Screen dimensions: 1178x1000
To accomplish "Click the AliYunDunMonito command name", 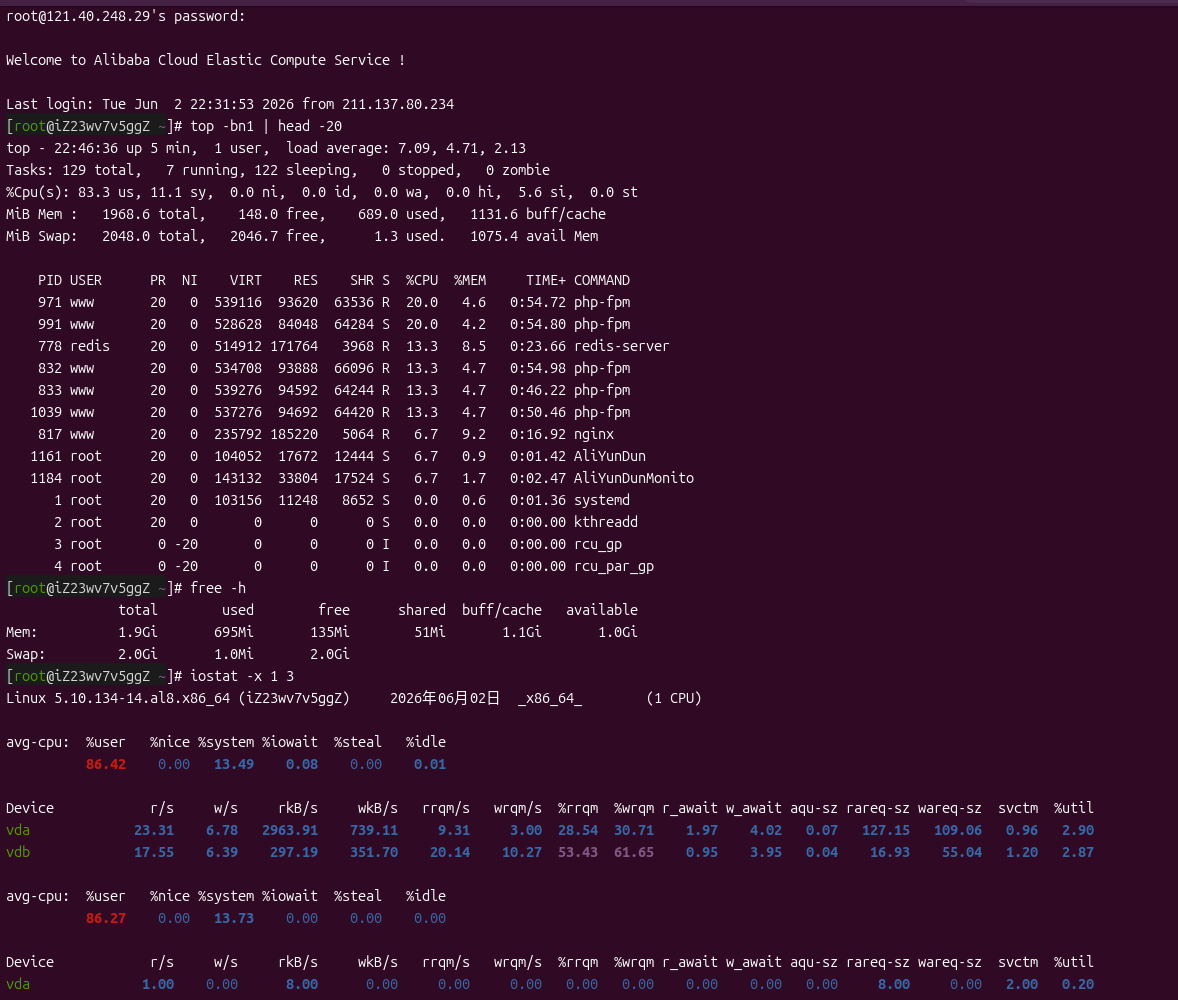I will (x=633, y=478).
